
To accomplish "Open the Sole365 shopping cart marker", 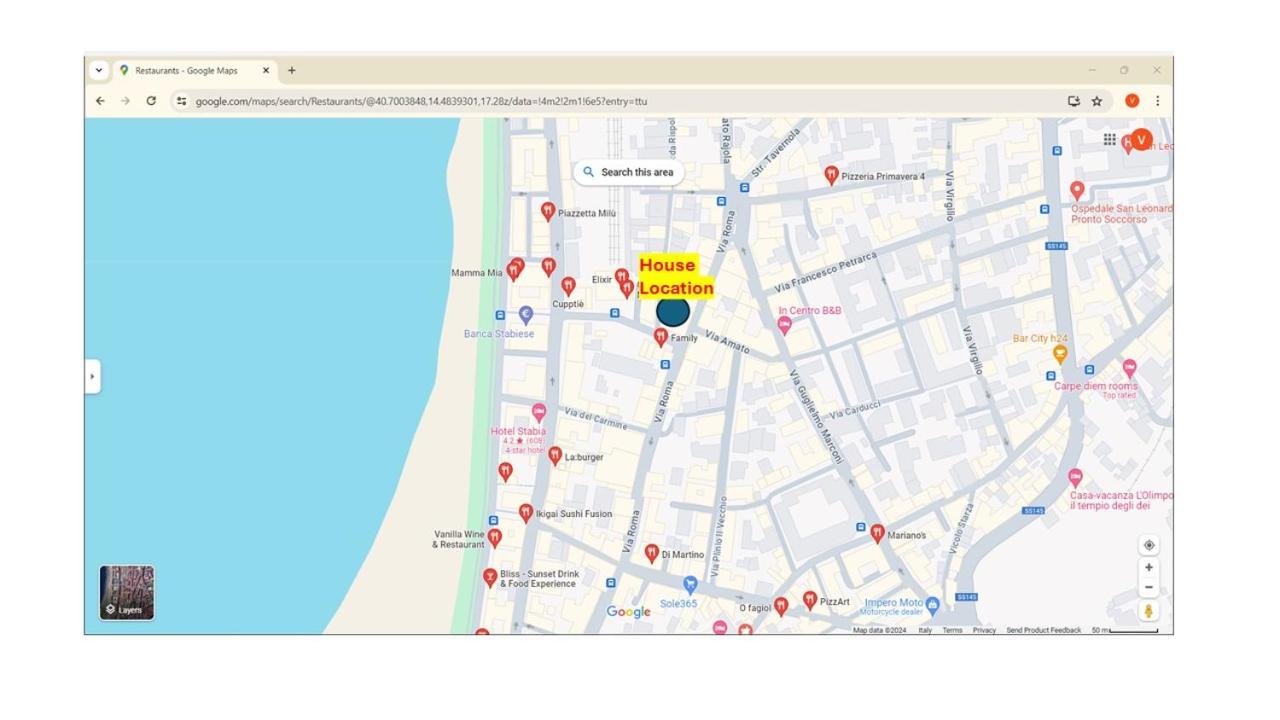I will (689, 585).
